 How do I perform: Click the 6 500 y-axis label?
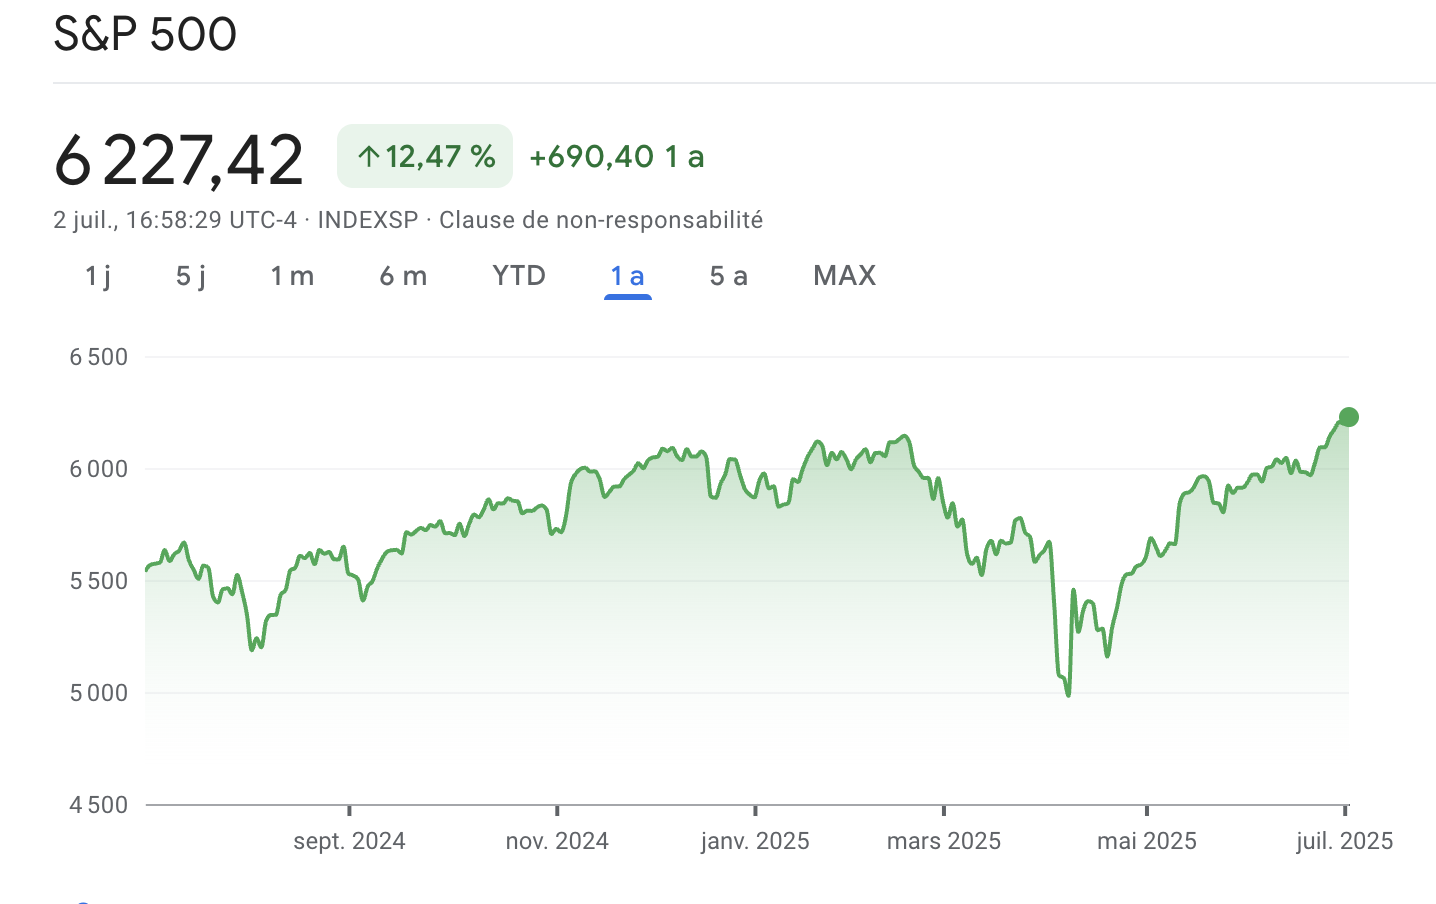(99, 357)
